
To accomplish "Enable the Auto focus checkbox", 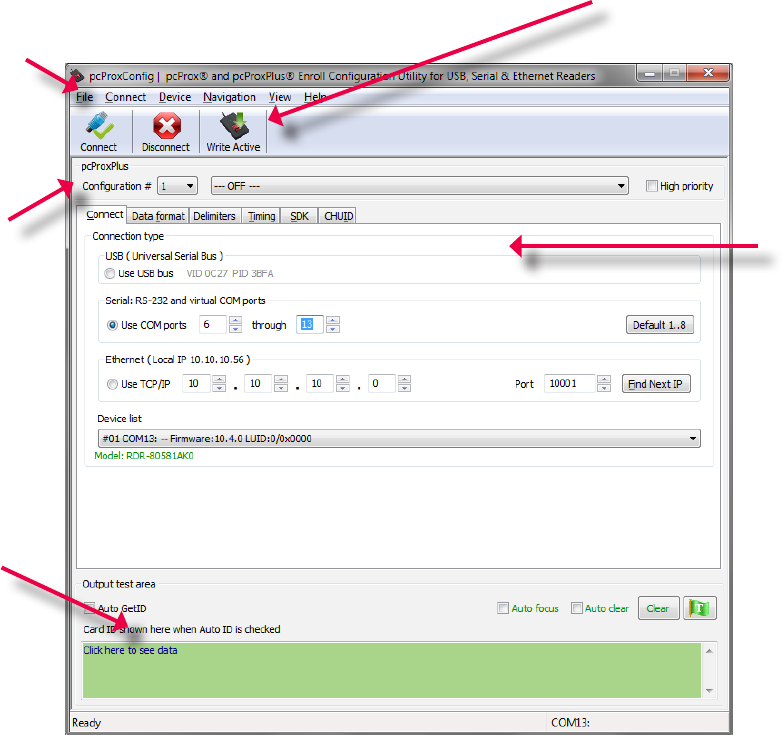I will 502,608.
